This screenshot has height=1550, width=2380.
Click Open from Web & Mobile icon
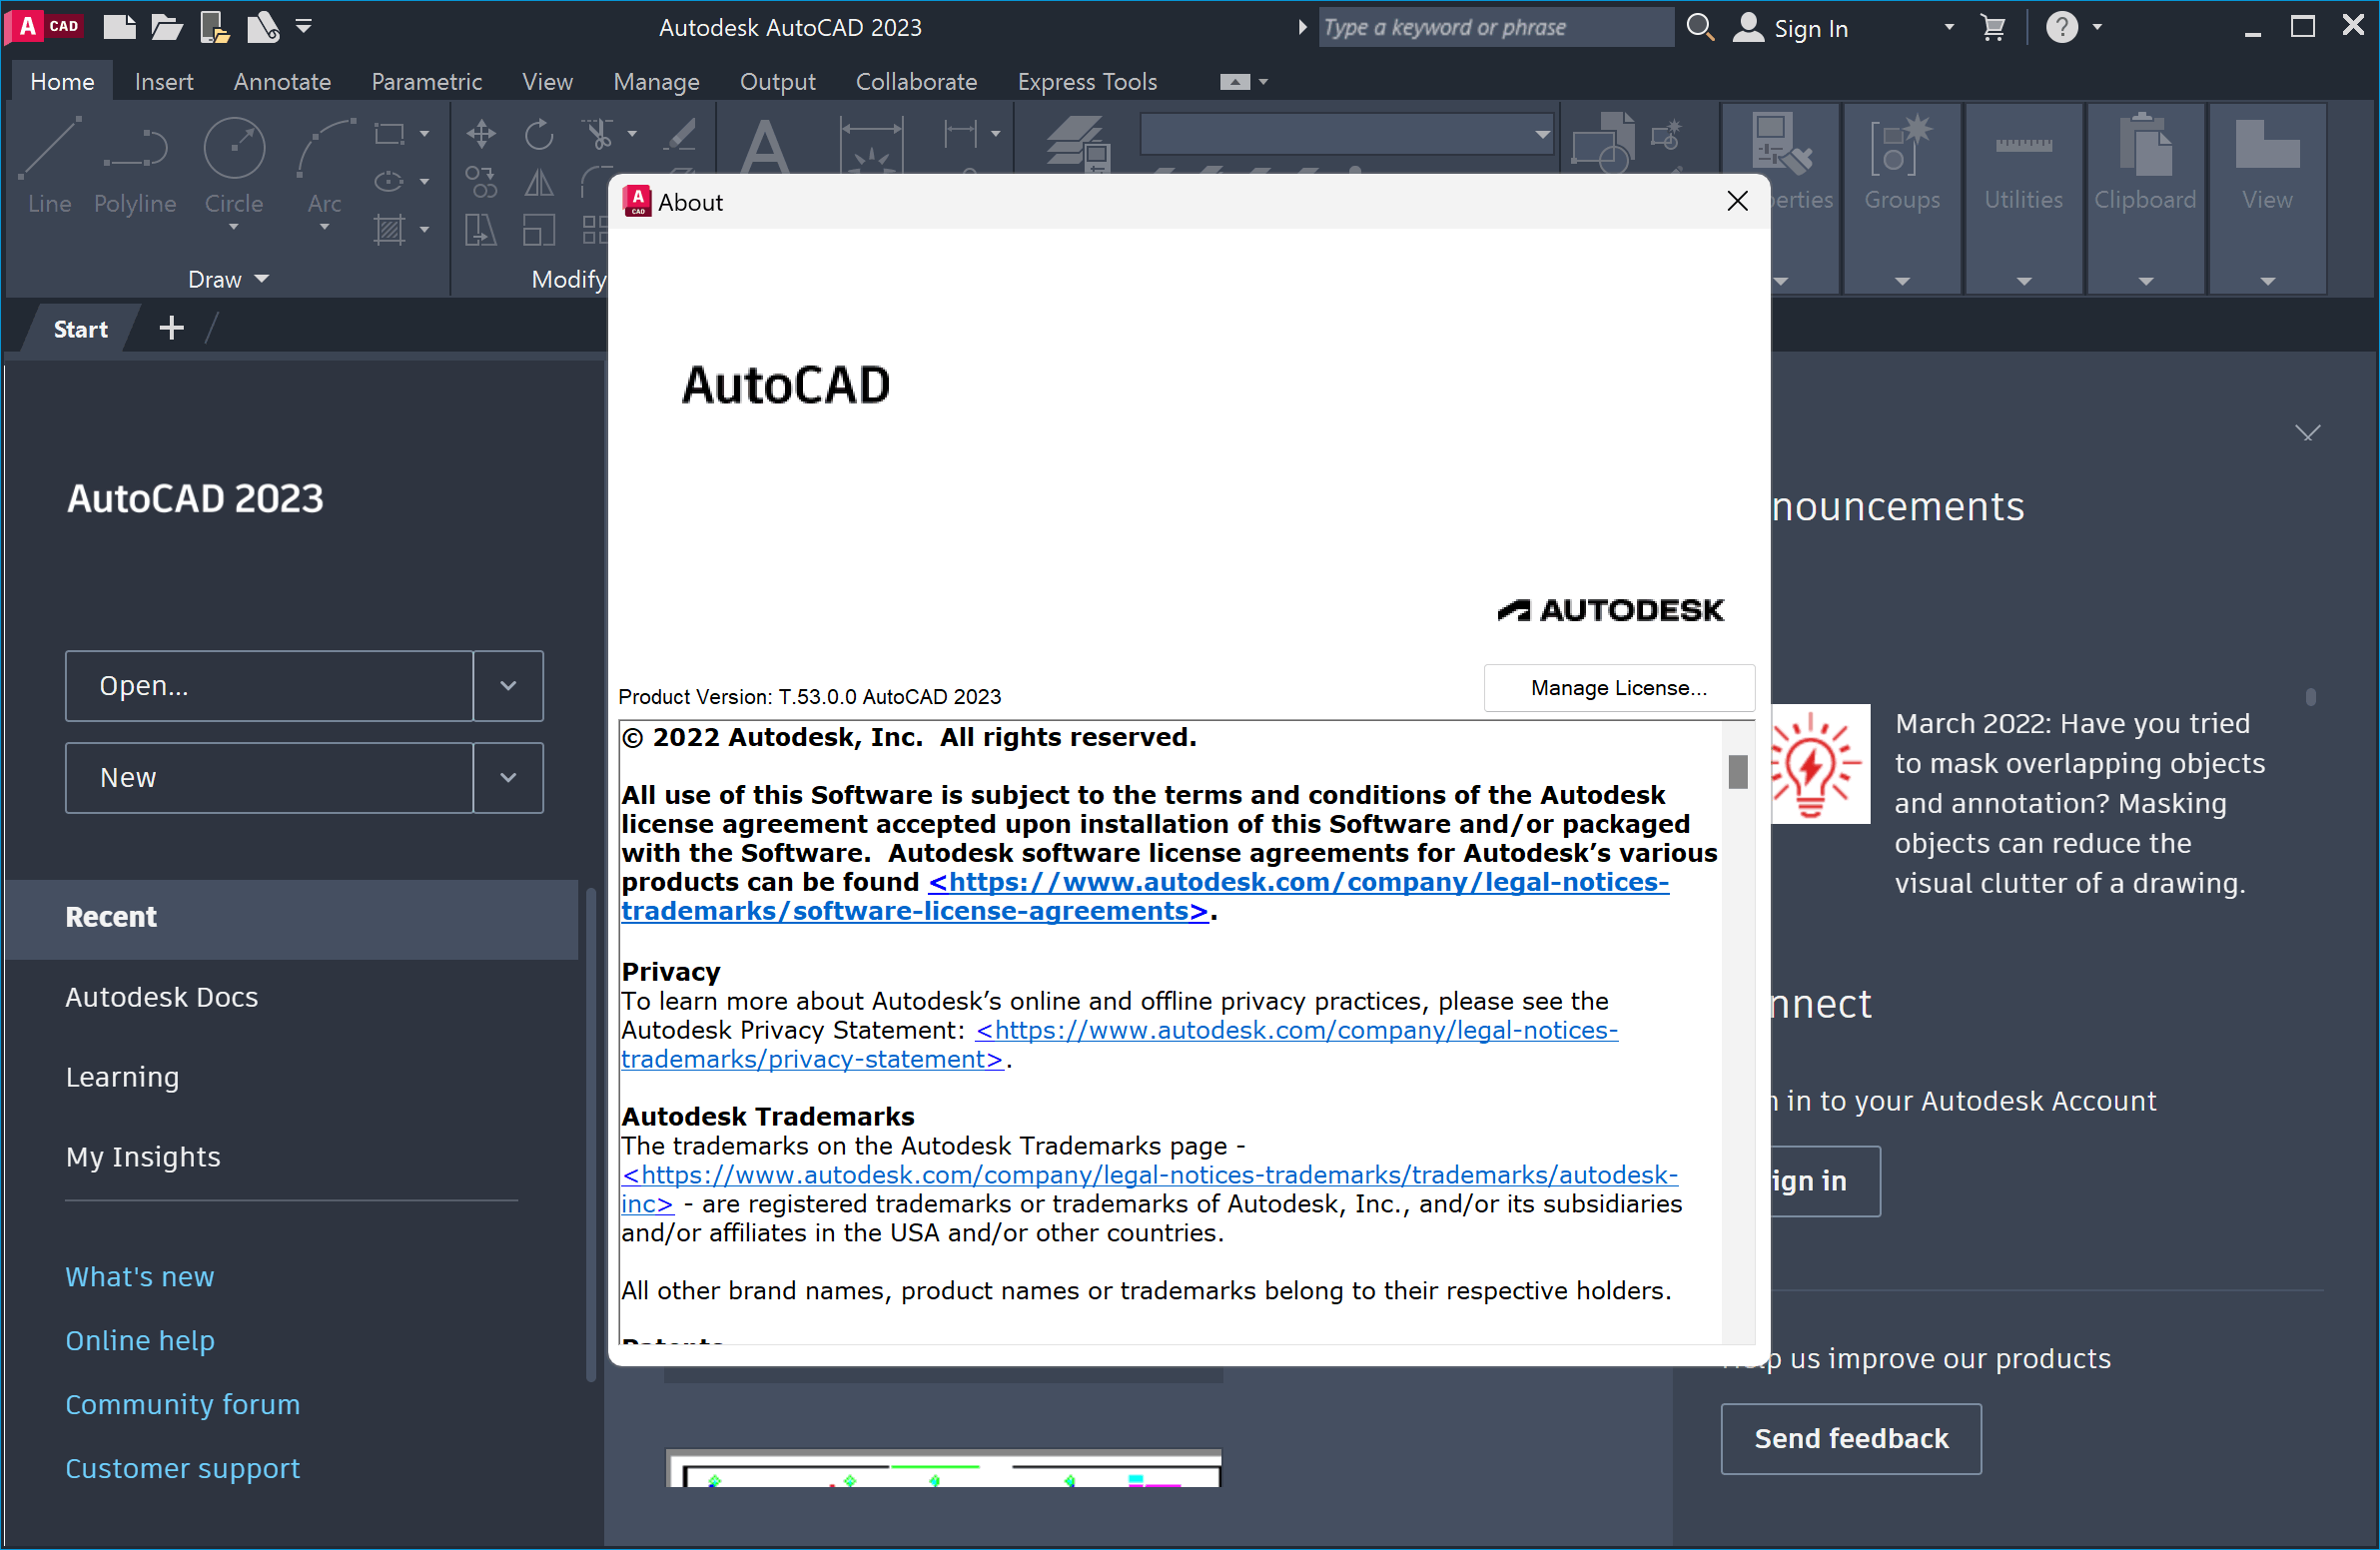tap(214, 27)
